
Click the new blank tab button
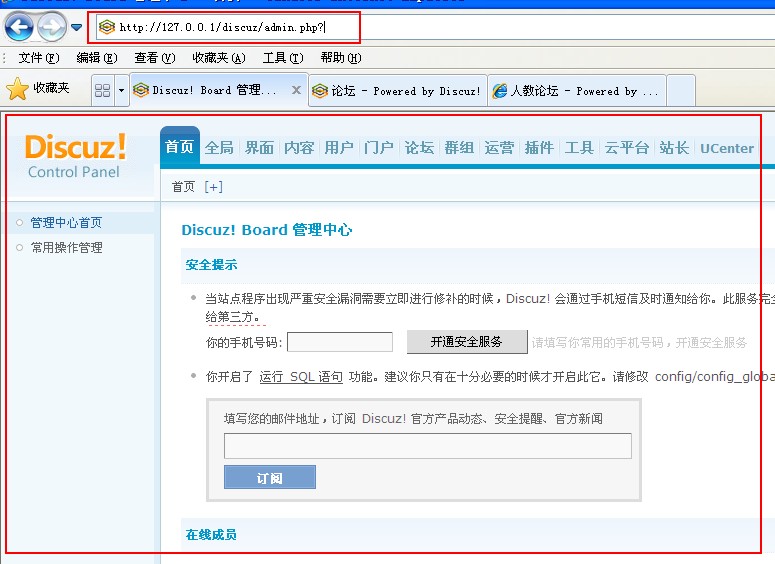681,90
